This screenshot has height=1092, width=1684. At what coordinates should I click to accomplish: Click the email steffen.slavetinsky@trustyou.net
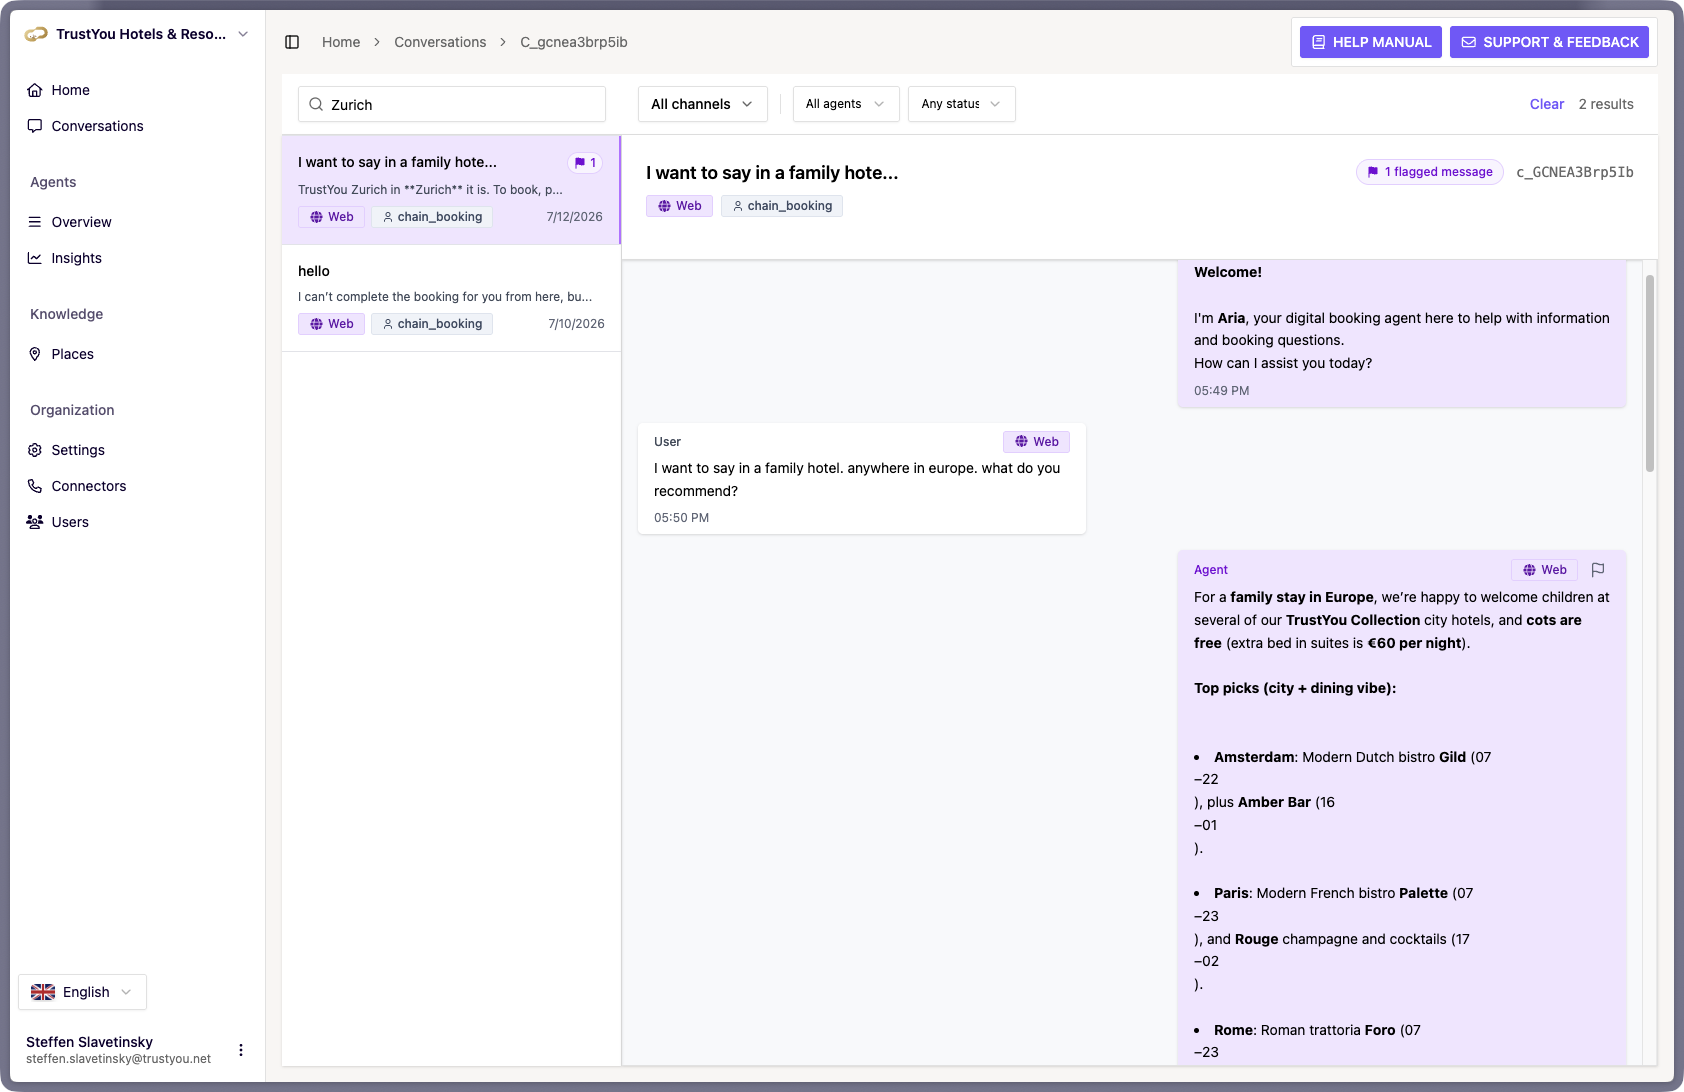(118, 1059)
